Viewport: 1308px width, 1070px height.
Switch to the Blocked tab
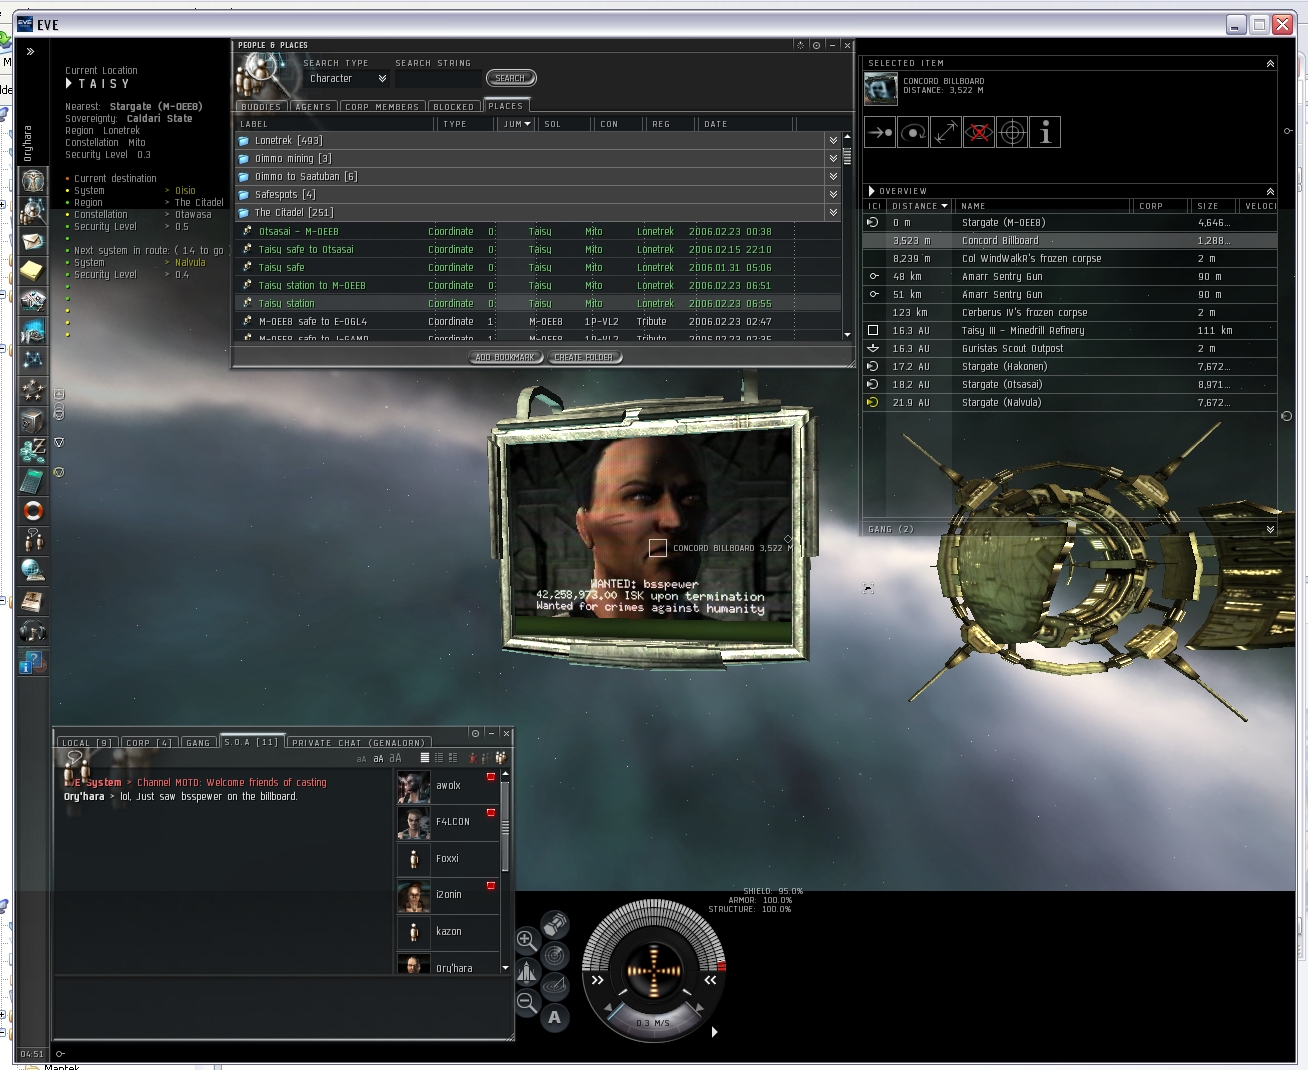coord(454,106)
